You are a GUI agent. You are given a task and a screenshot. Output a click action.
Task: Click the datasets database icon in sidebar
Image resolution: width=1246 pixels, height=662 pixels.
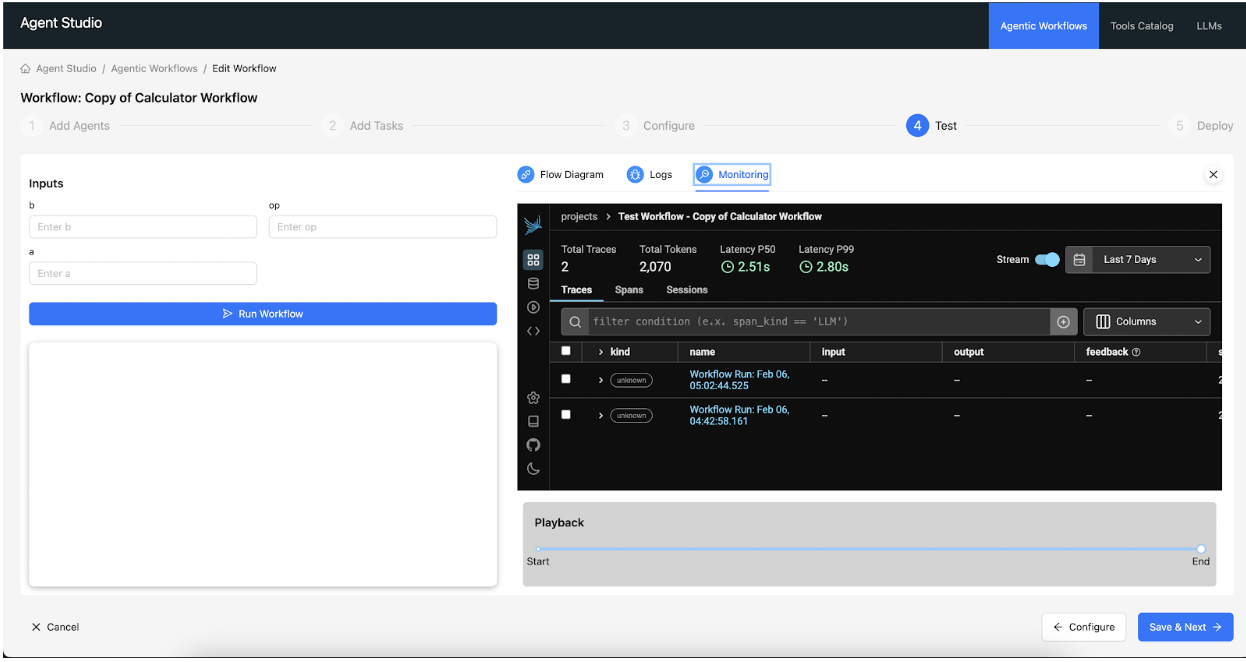(x=533, y=284)
